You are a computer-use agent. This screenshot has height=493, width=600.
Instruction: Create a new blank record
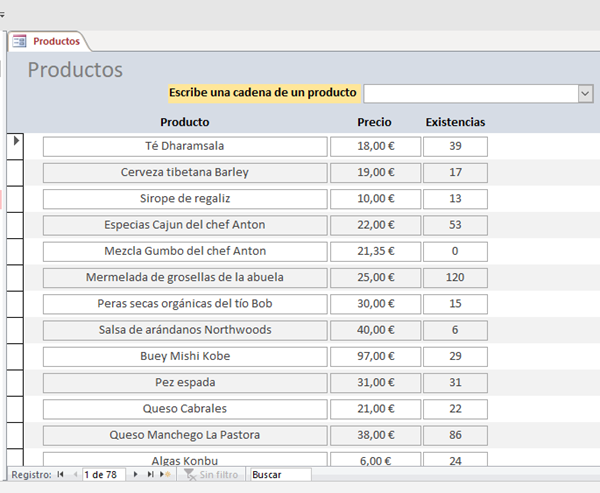point(165,474)
